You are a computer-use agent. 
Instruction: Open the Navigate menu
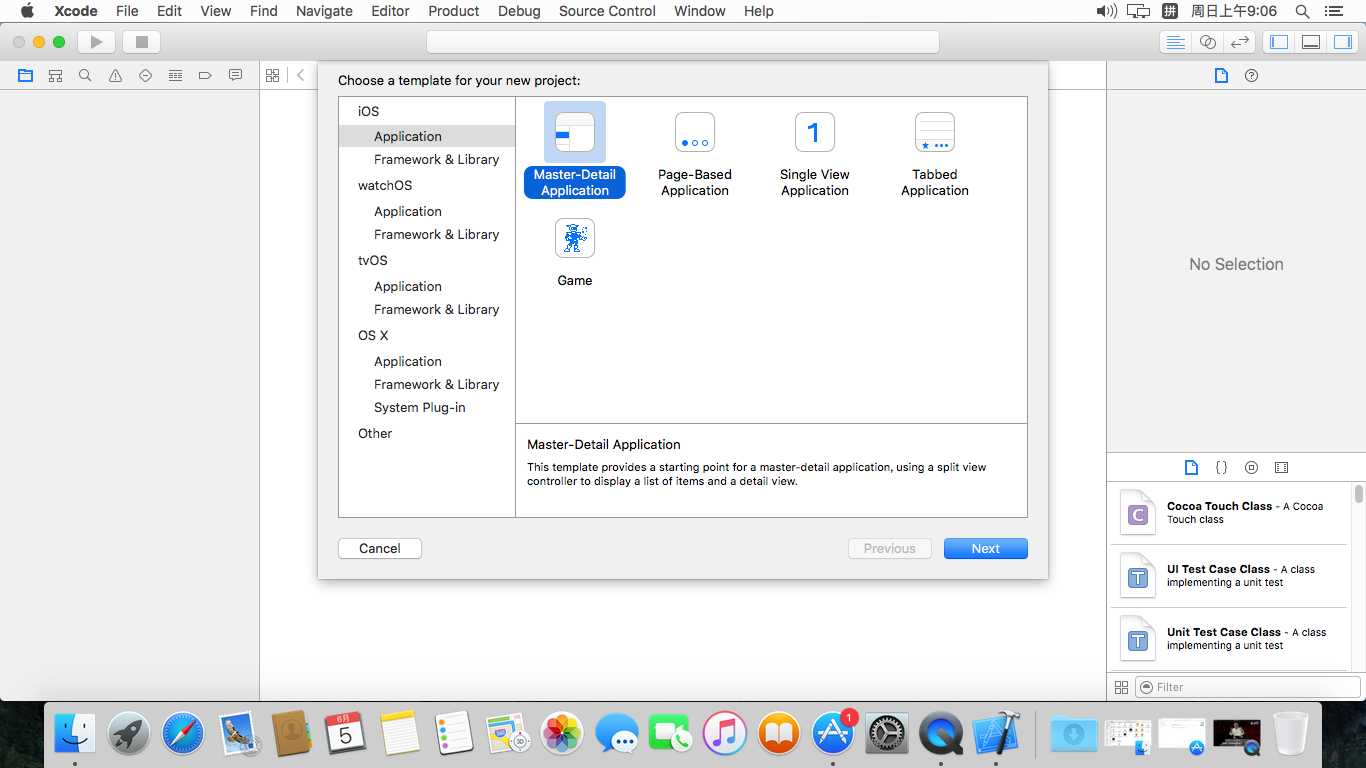[324, 11]
